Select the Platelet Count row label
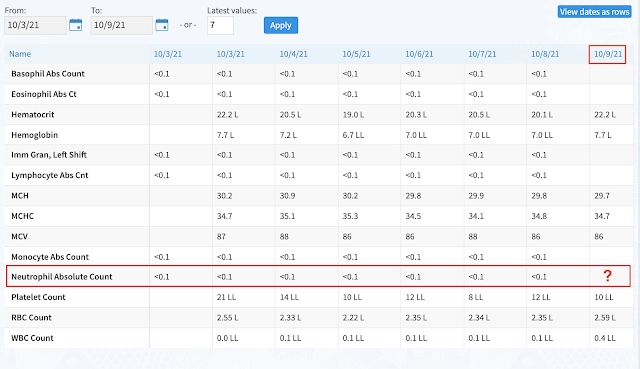Screen dimensions: 640x369 pos(38,297)
